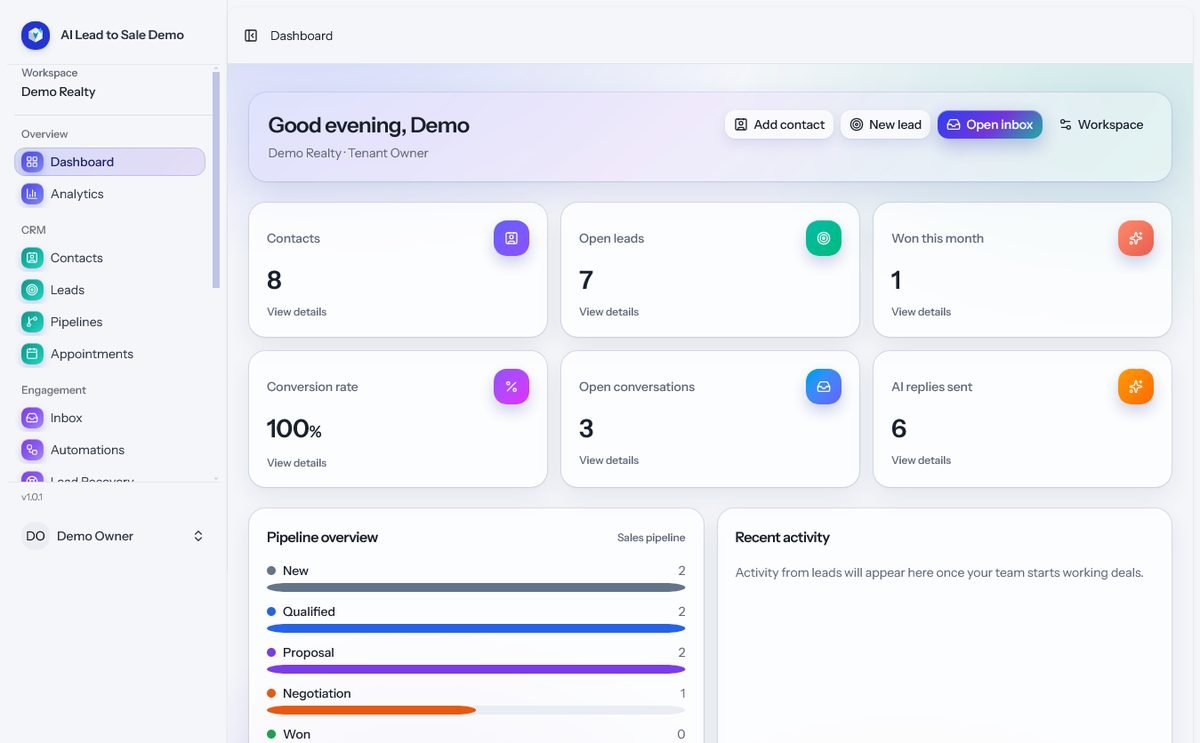This screenshot has height=743, width=1200.
Task: Click the Contacts icon in the sidebar
Action: pyautogui.click(x=32, y=258)
